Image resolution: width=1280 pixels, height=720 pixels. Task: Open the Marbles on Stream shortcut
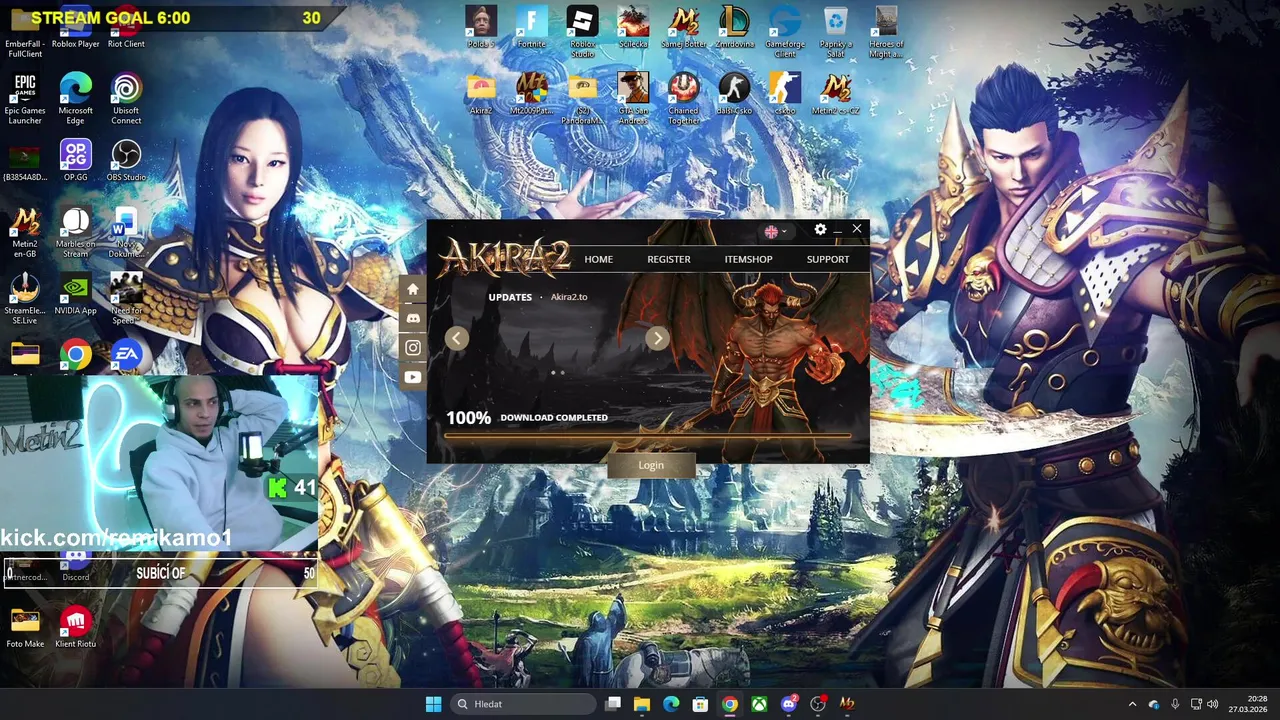click(75, 233)
